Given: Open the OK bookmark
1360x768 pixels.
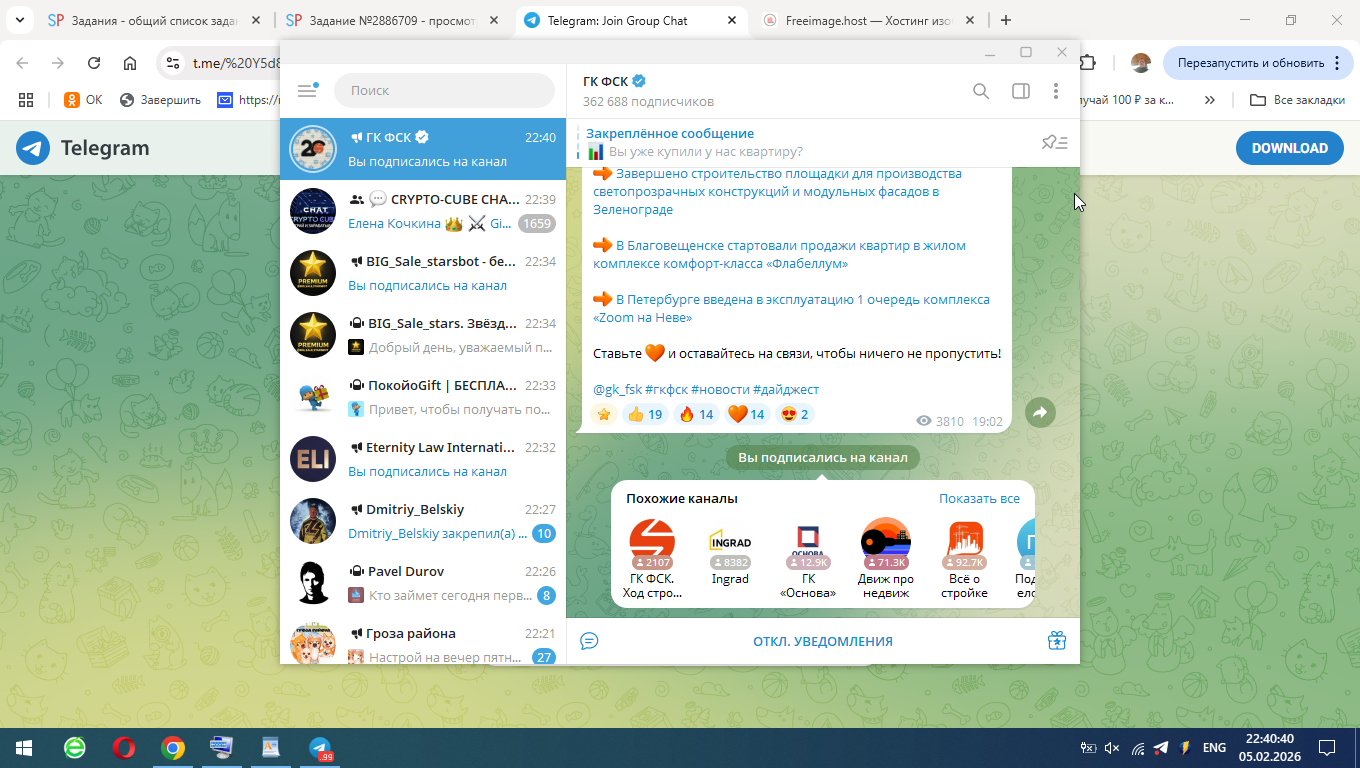Looking at the screenshot, I should point(83,100).
